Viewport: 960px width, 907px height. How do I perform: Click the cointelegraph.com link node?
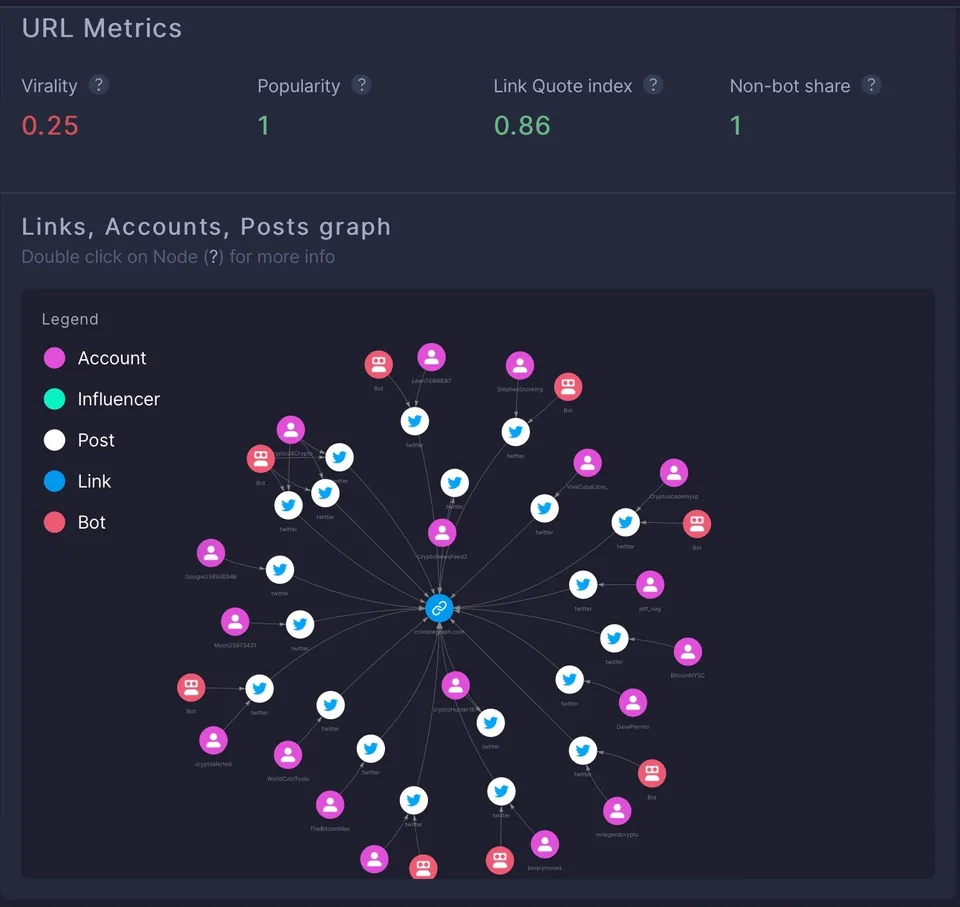click(x=439, y=608)
